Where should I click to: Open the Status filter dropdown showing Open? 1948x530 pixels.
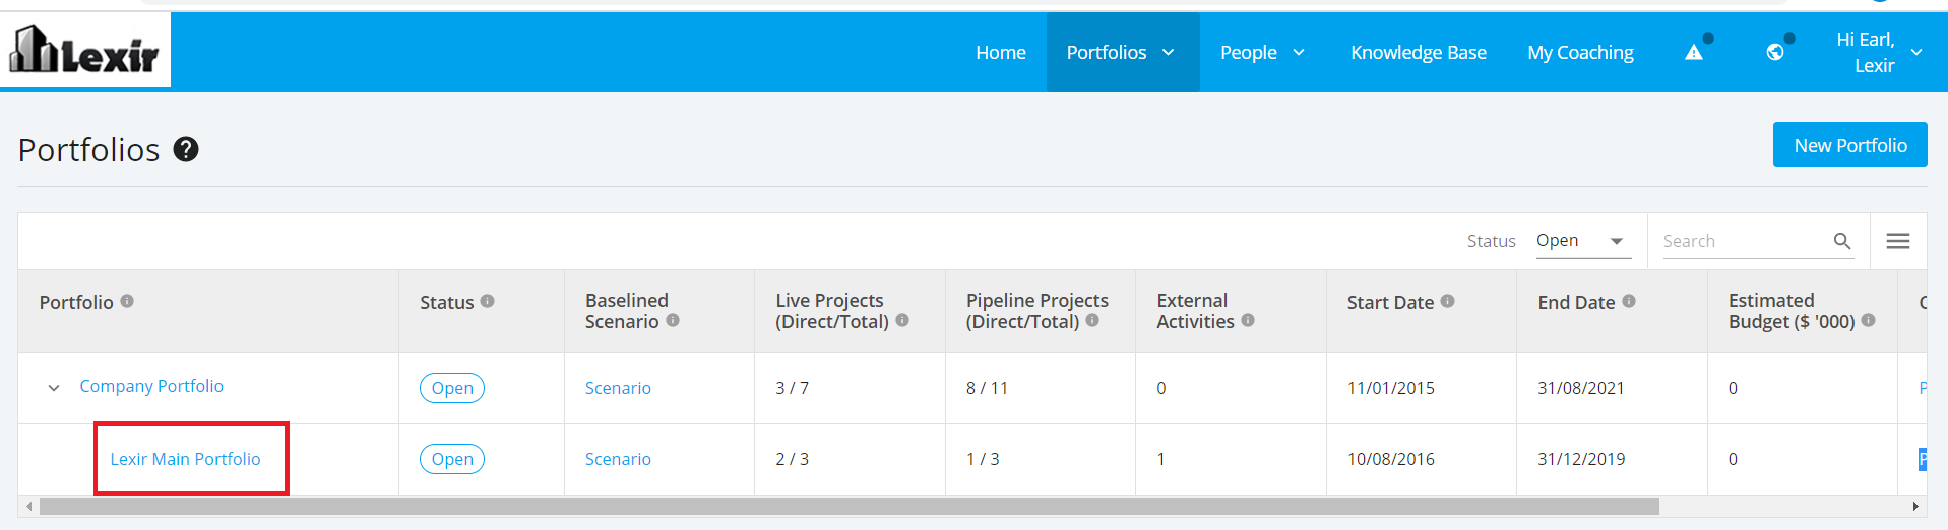pyautogui.click(x=1583, y=241)
